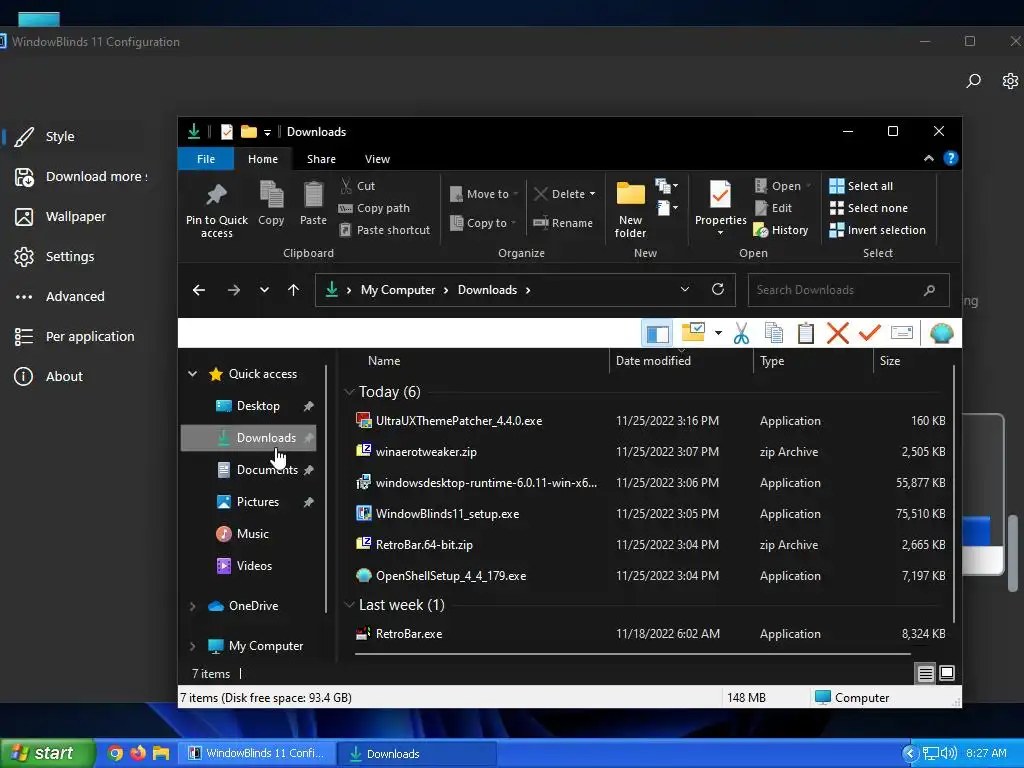Click the Rename ribbon command
The width and height of the screenshot is (1024, 768).
[x=563, y=223]
